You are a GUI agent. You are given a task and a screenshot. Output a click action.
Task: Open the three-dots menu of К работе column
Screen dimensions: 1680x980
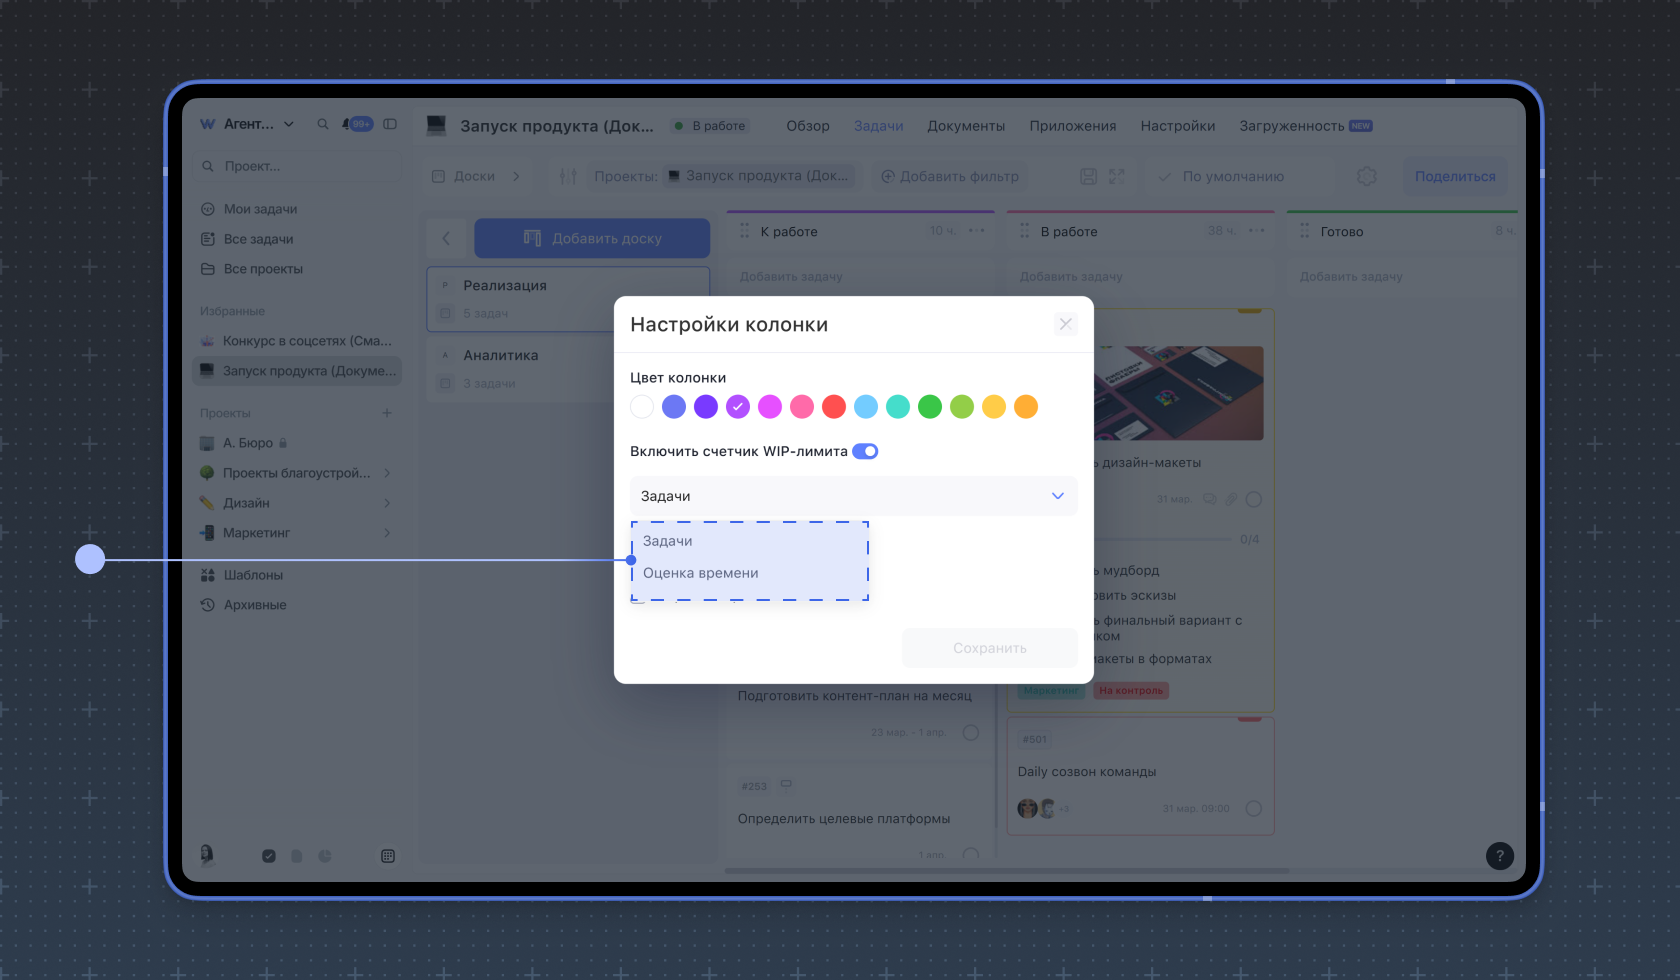pos(977,231)
